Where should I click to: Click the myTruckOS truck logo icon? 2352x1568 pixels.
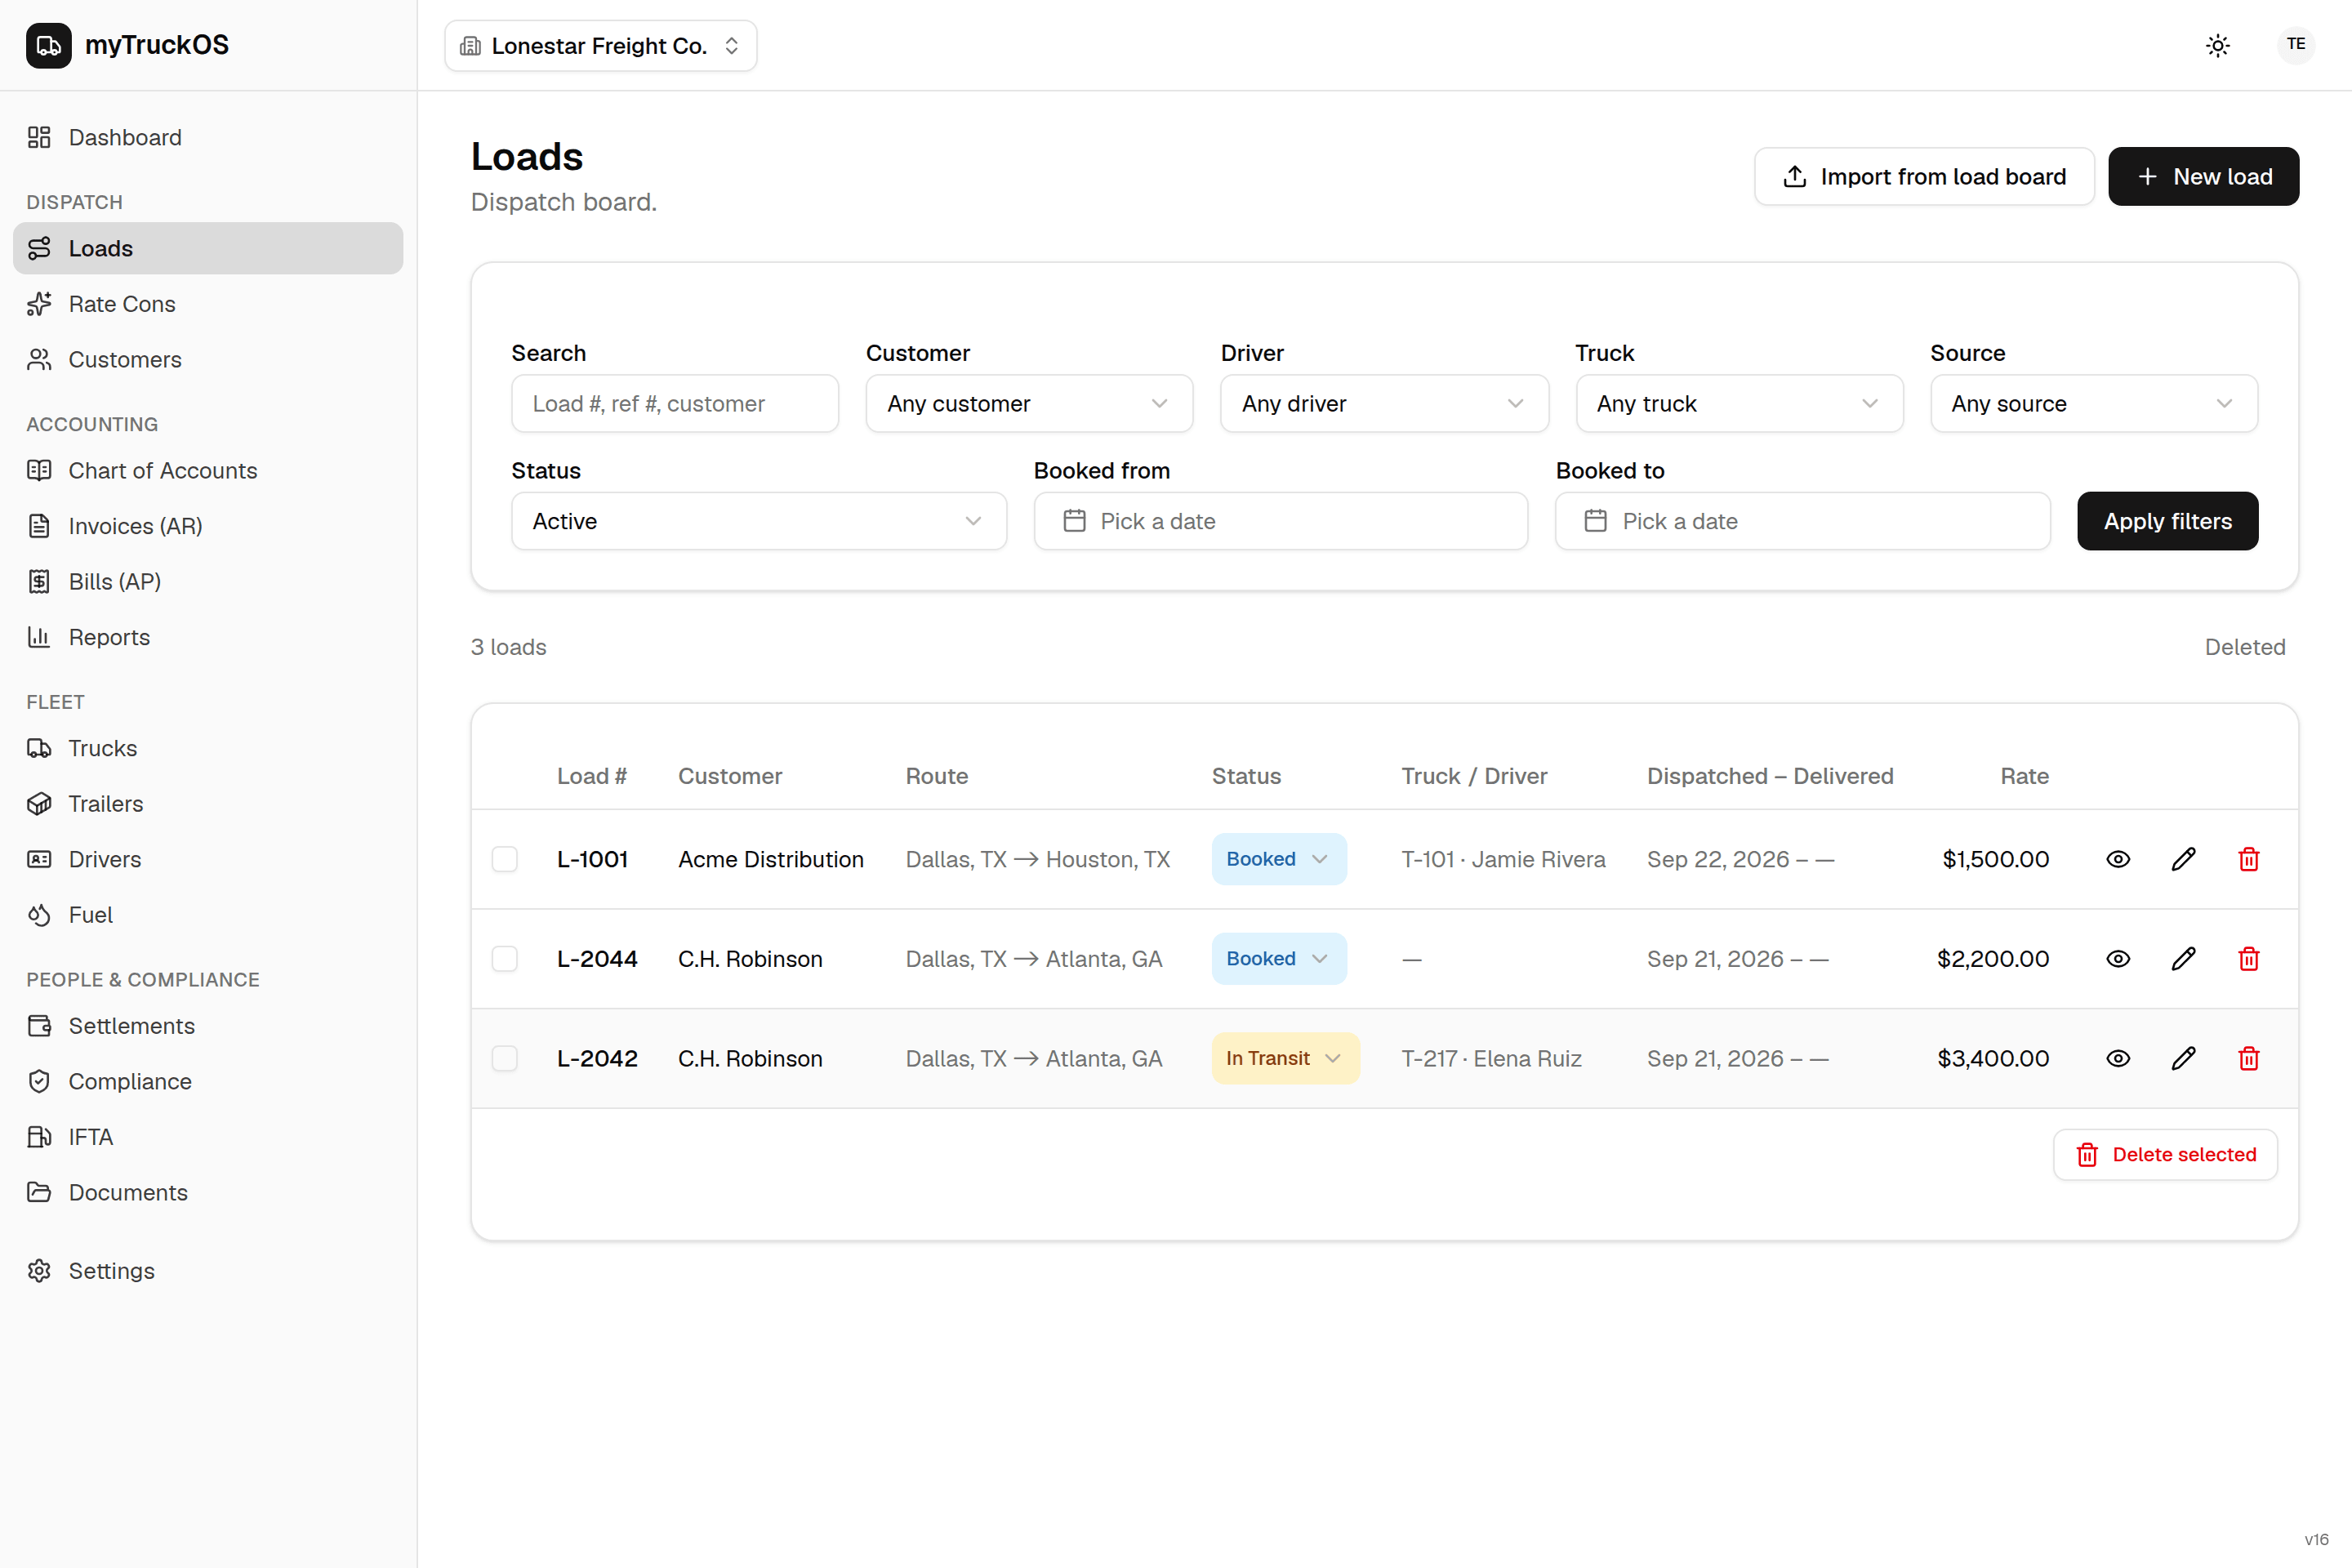(x=48, y=45)
